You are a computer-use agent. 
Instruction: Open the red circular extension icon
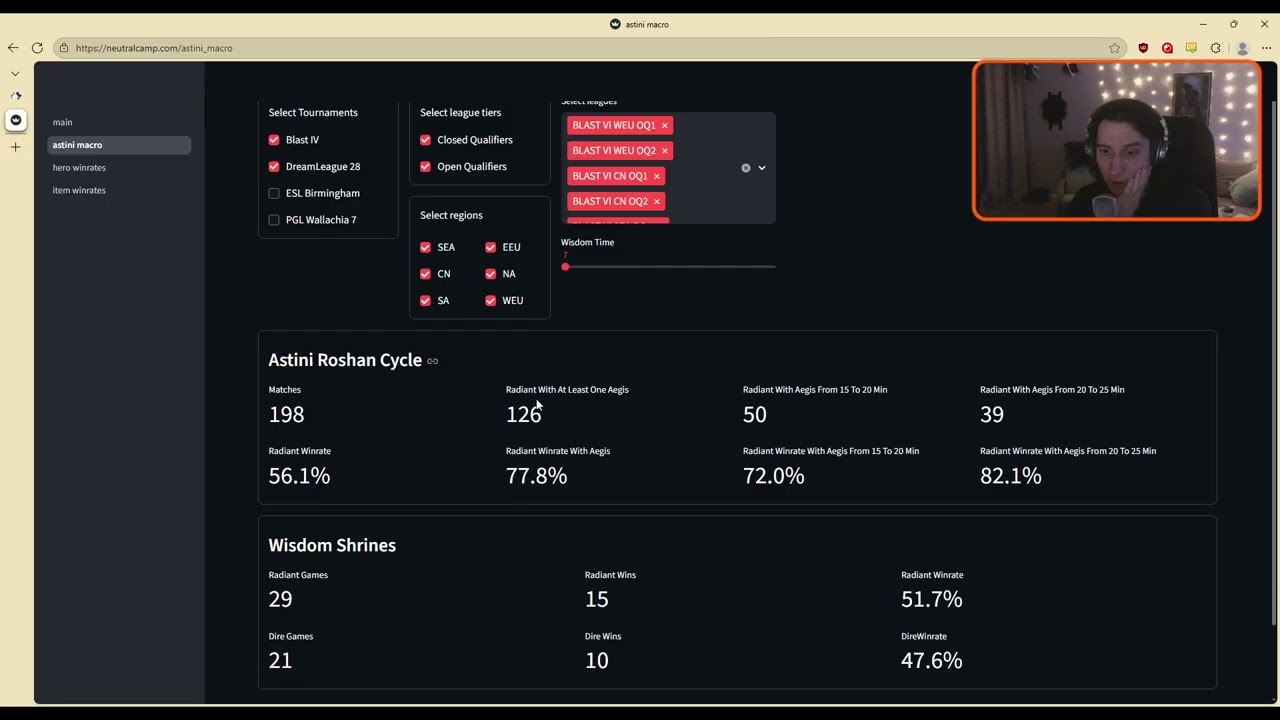tap(1167, 48)
